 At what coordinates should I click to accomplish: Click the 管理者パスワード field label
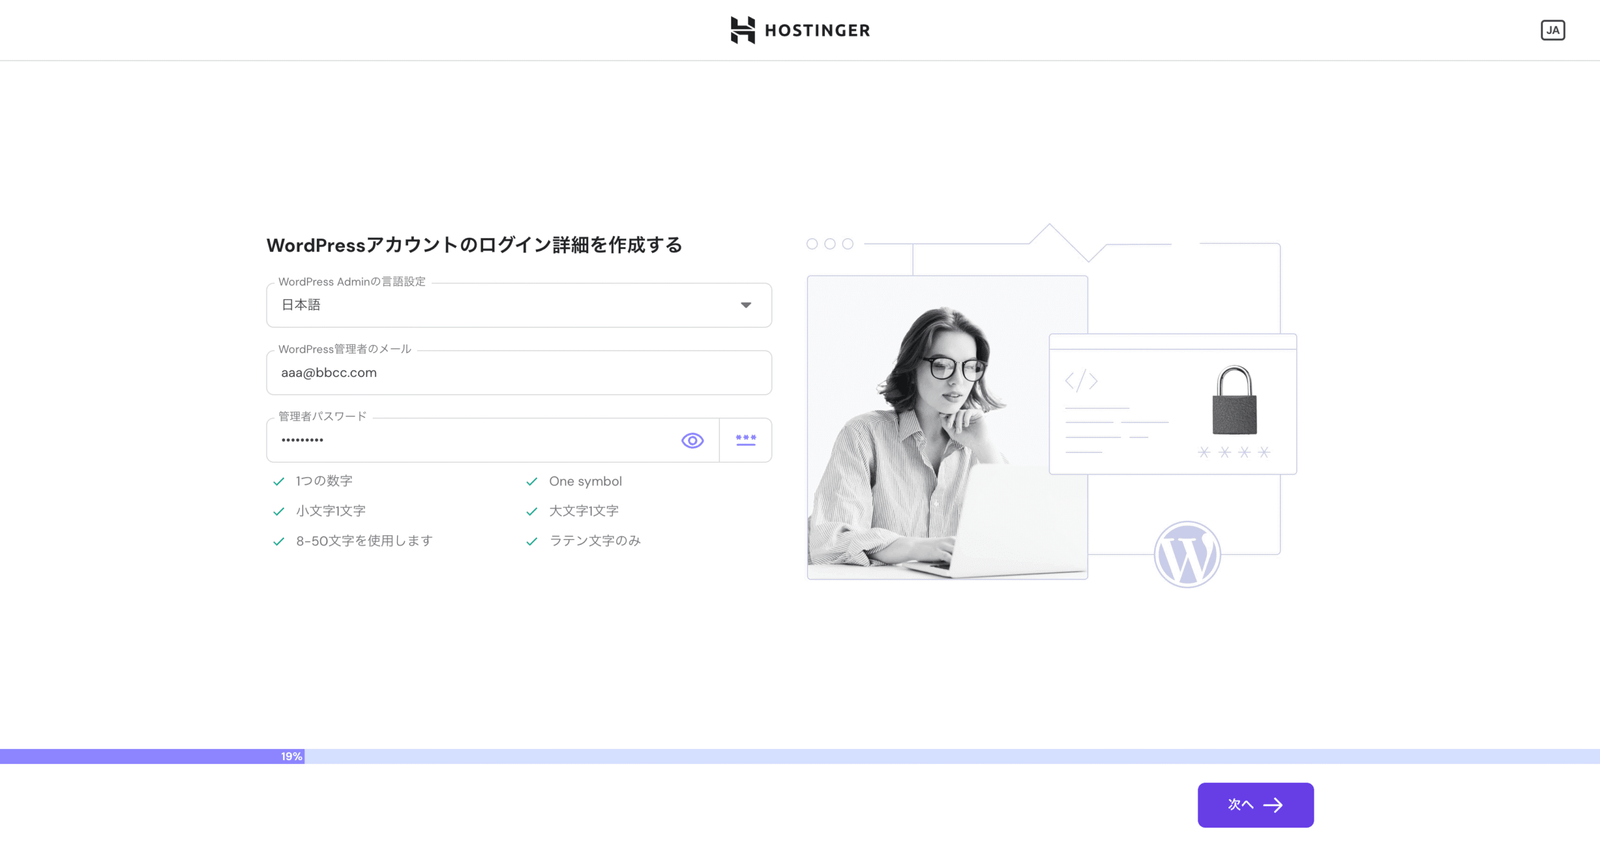coord(322,416)
